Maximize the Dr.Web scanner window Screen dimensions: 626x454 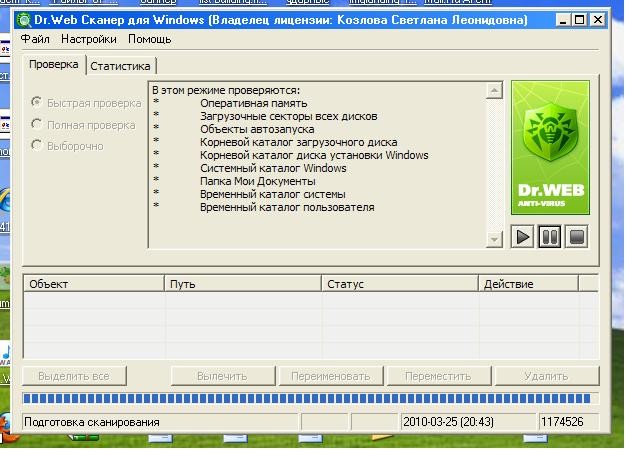pos(580,20)
